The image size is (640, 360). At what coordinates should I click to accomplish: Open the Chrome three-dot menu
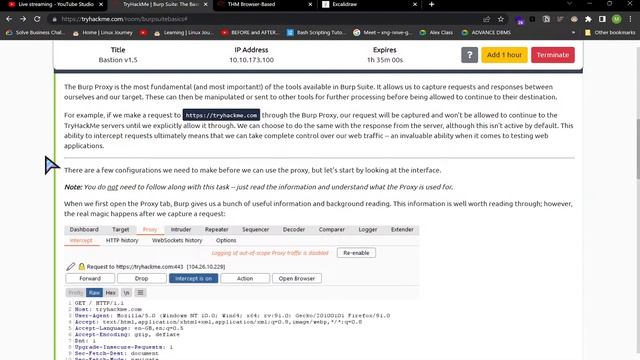click(631, 19)
